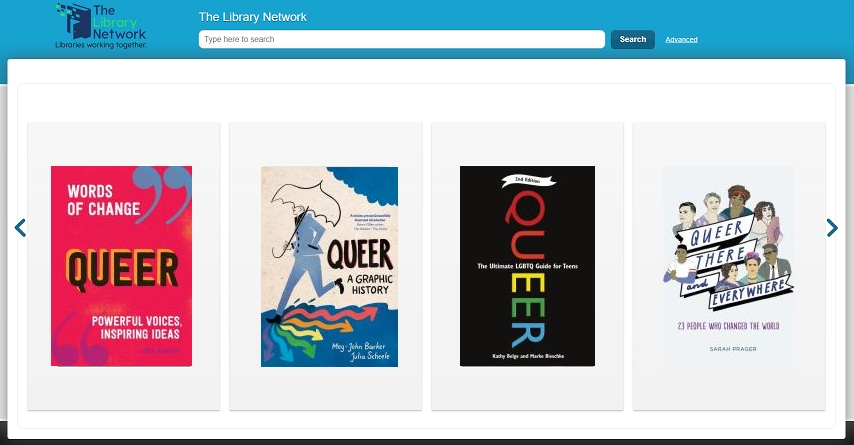Click the Search button
The height and width of the screenshot is (445, 854).
click(632, 39)
